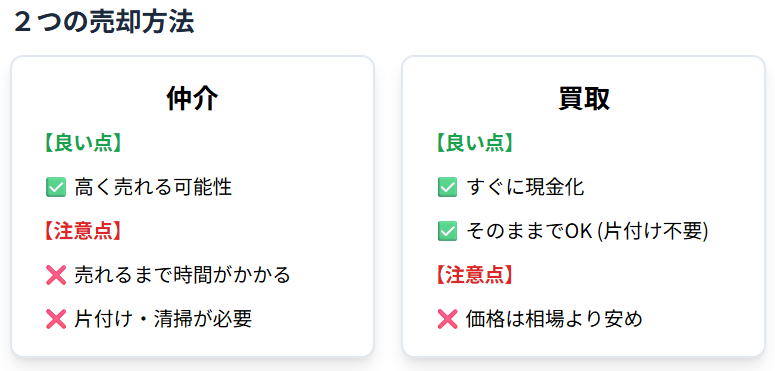The width and height of the screenshot is (775, 371).
Task: Click the 【良い点】 label in 仲介 card
Action: (83, 144)
